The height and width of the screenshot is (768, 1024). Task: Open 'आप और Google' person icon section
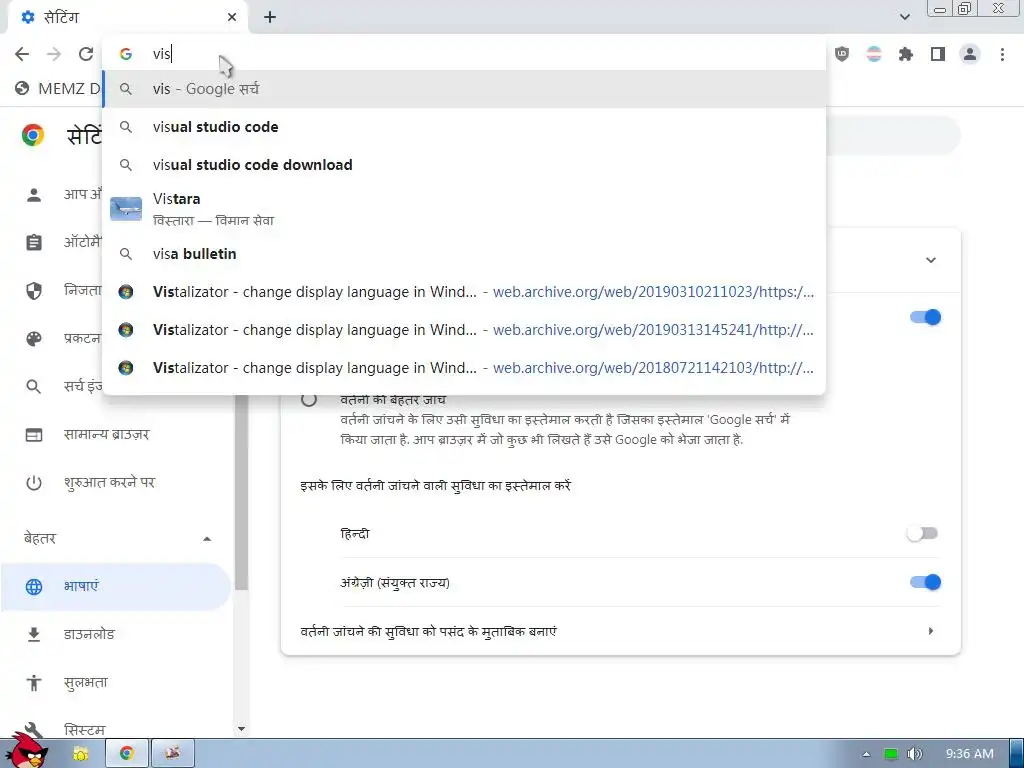[x=33, y=195]
